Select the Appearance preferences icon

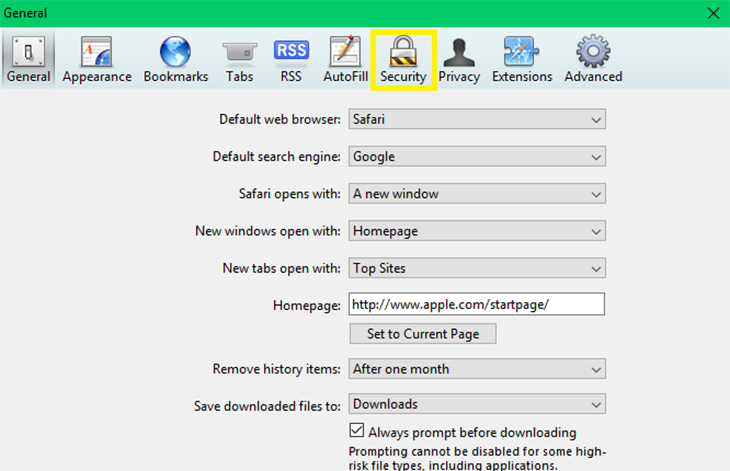pyautogui.click(x=97, y=51)
